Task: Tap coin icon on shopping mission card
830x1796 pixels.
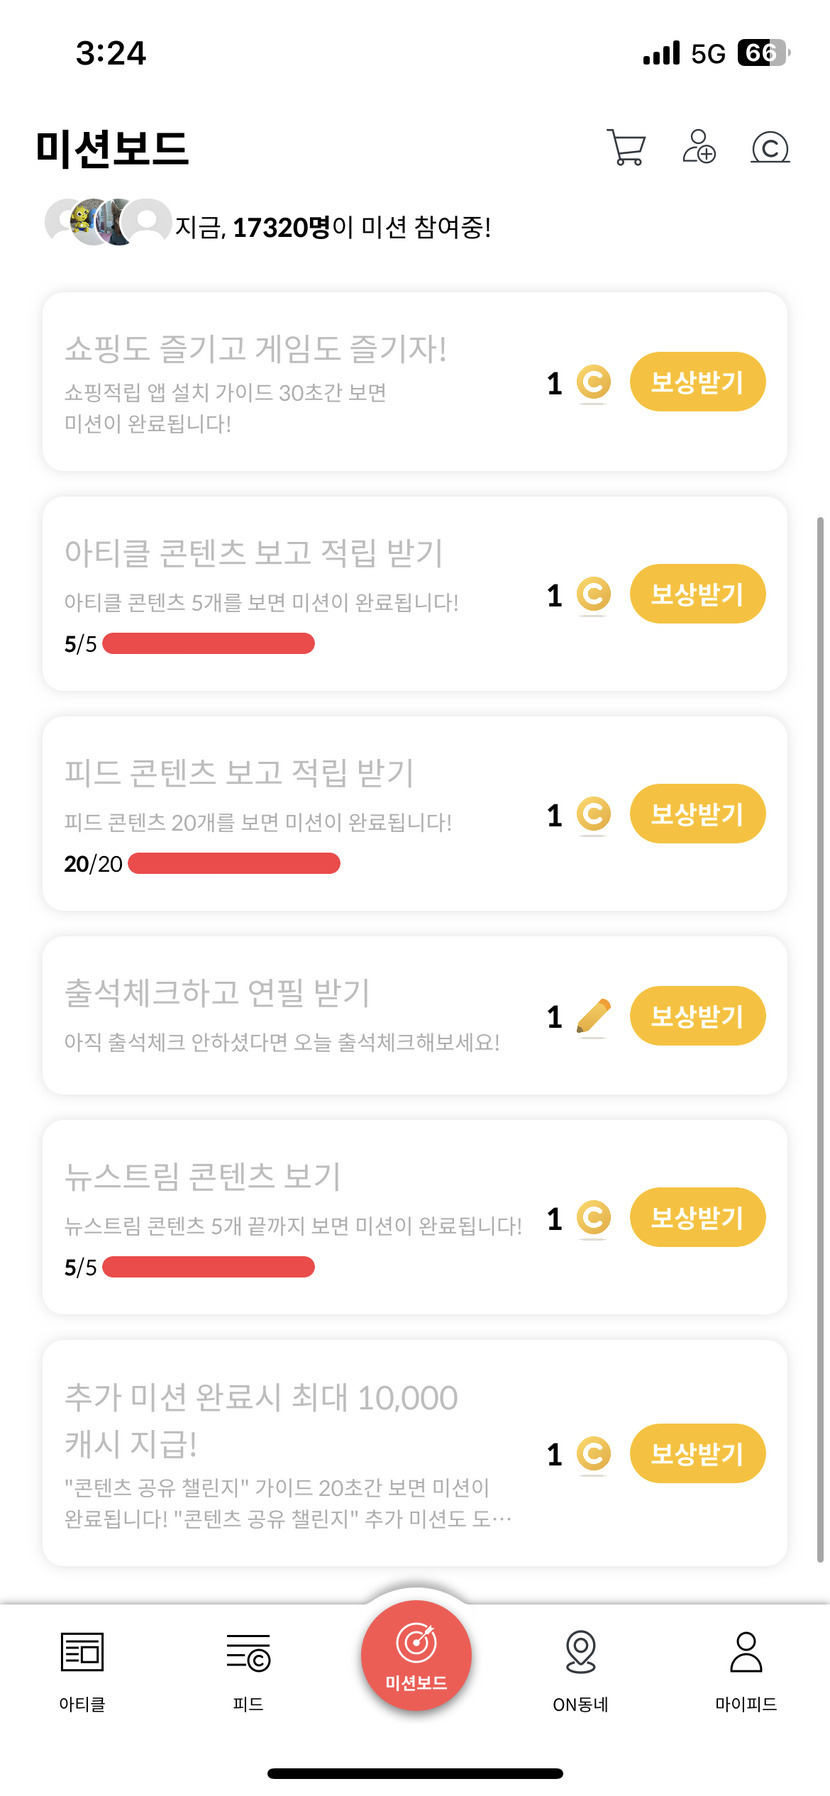Action: [x=593, y=383]
